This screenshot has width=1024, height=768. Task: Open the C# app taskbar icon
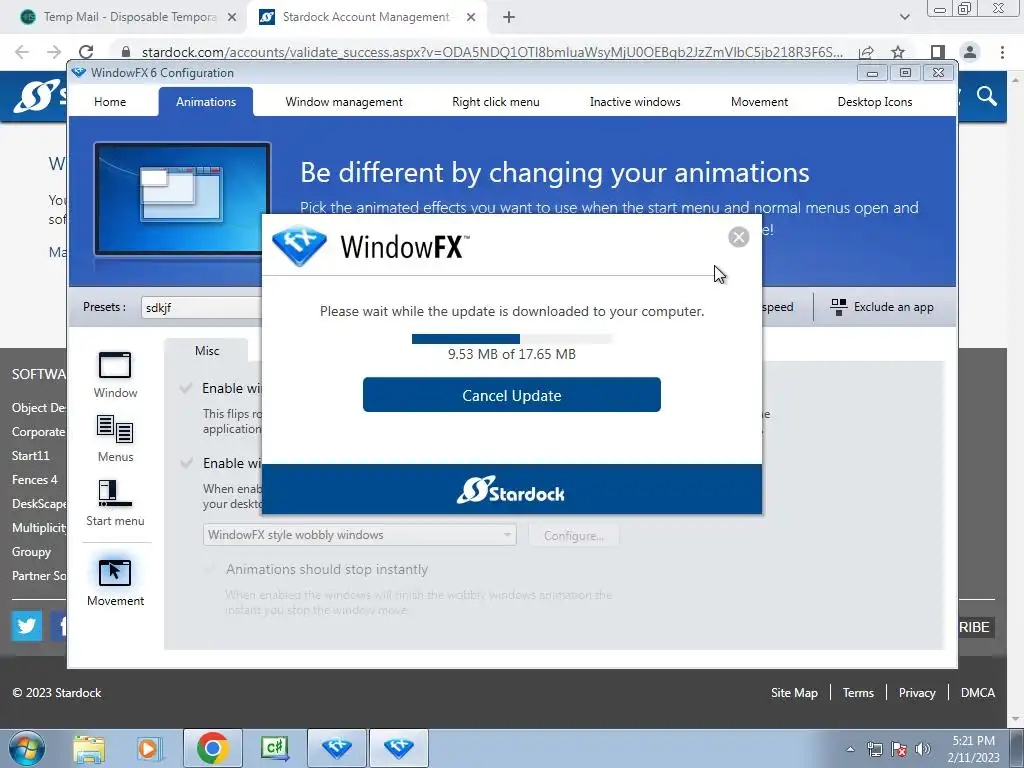pyautogui.click(x=274, y=748)
